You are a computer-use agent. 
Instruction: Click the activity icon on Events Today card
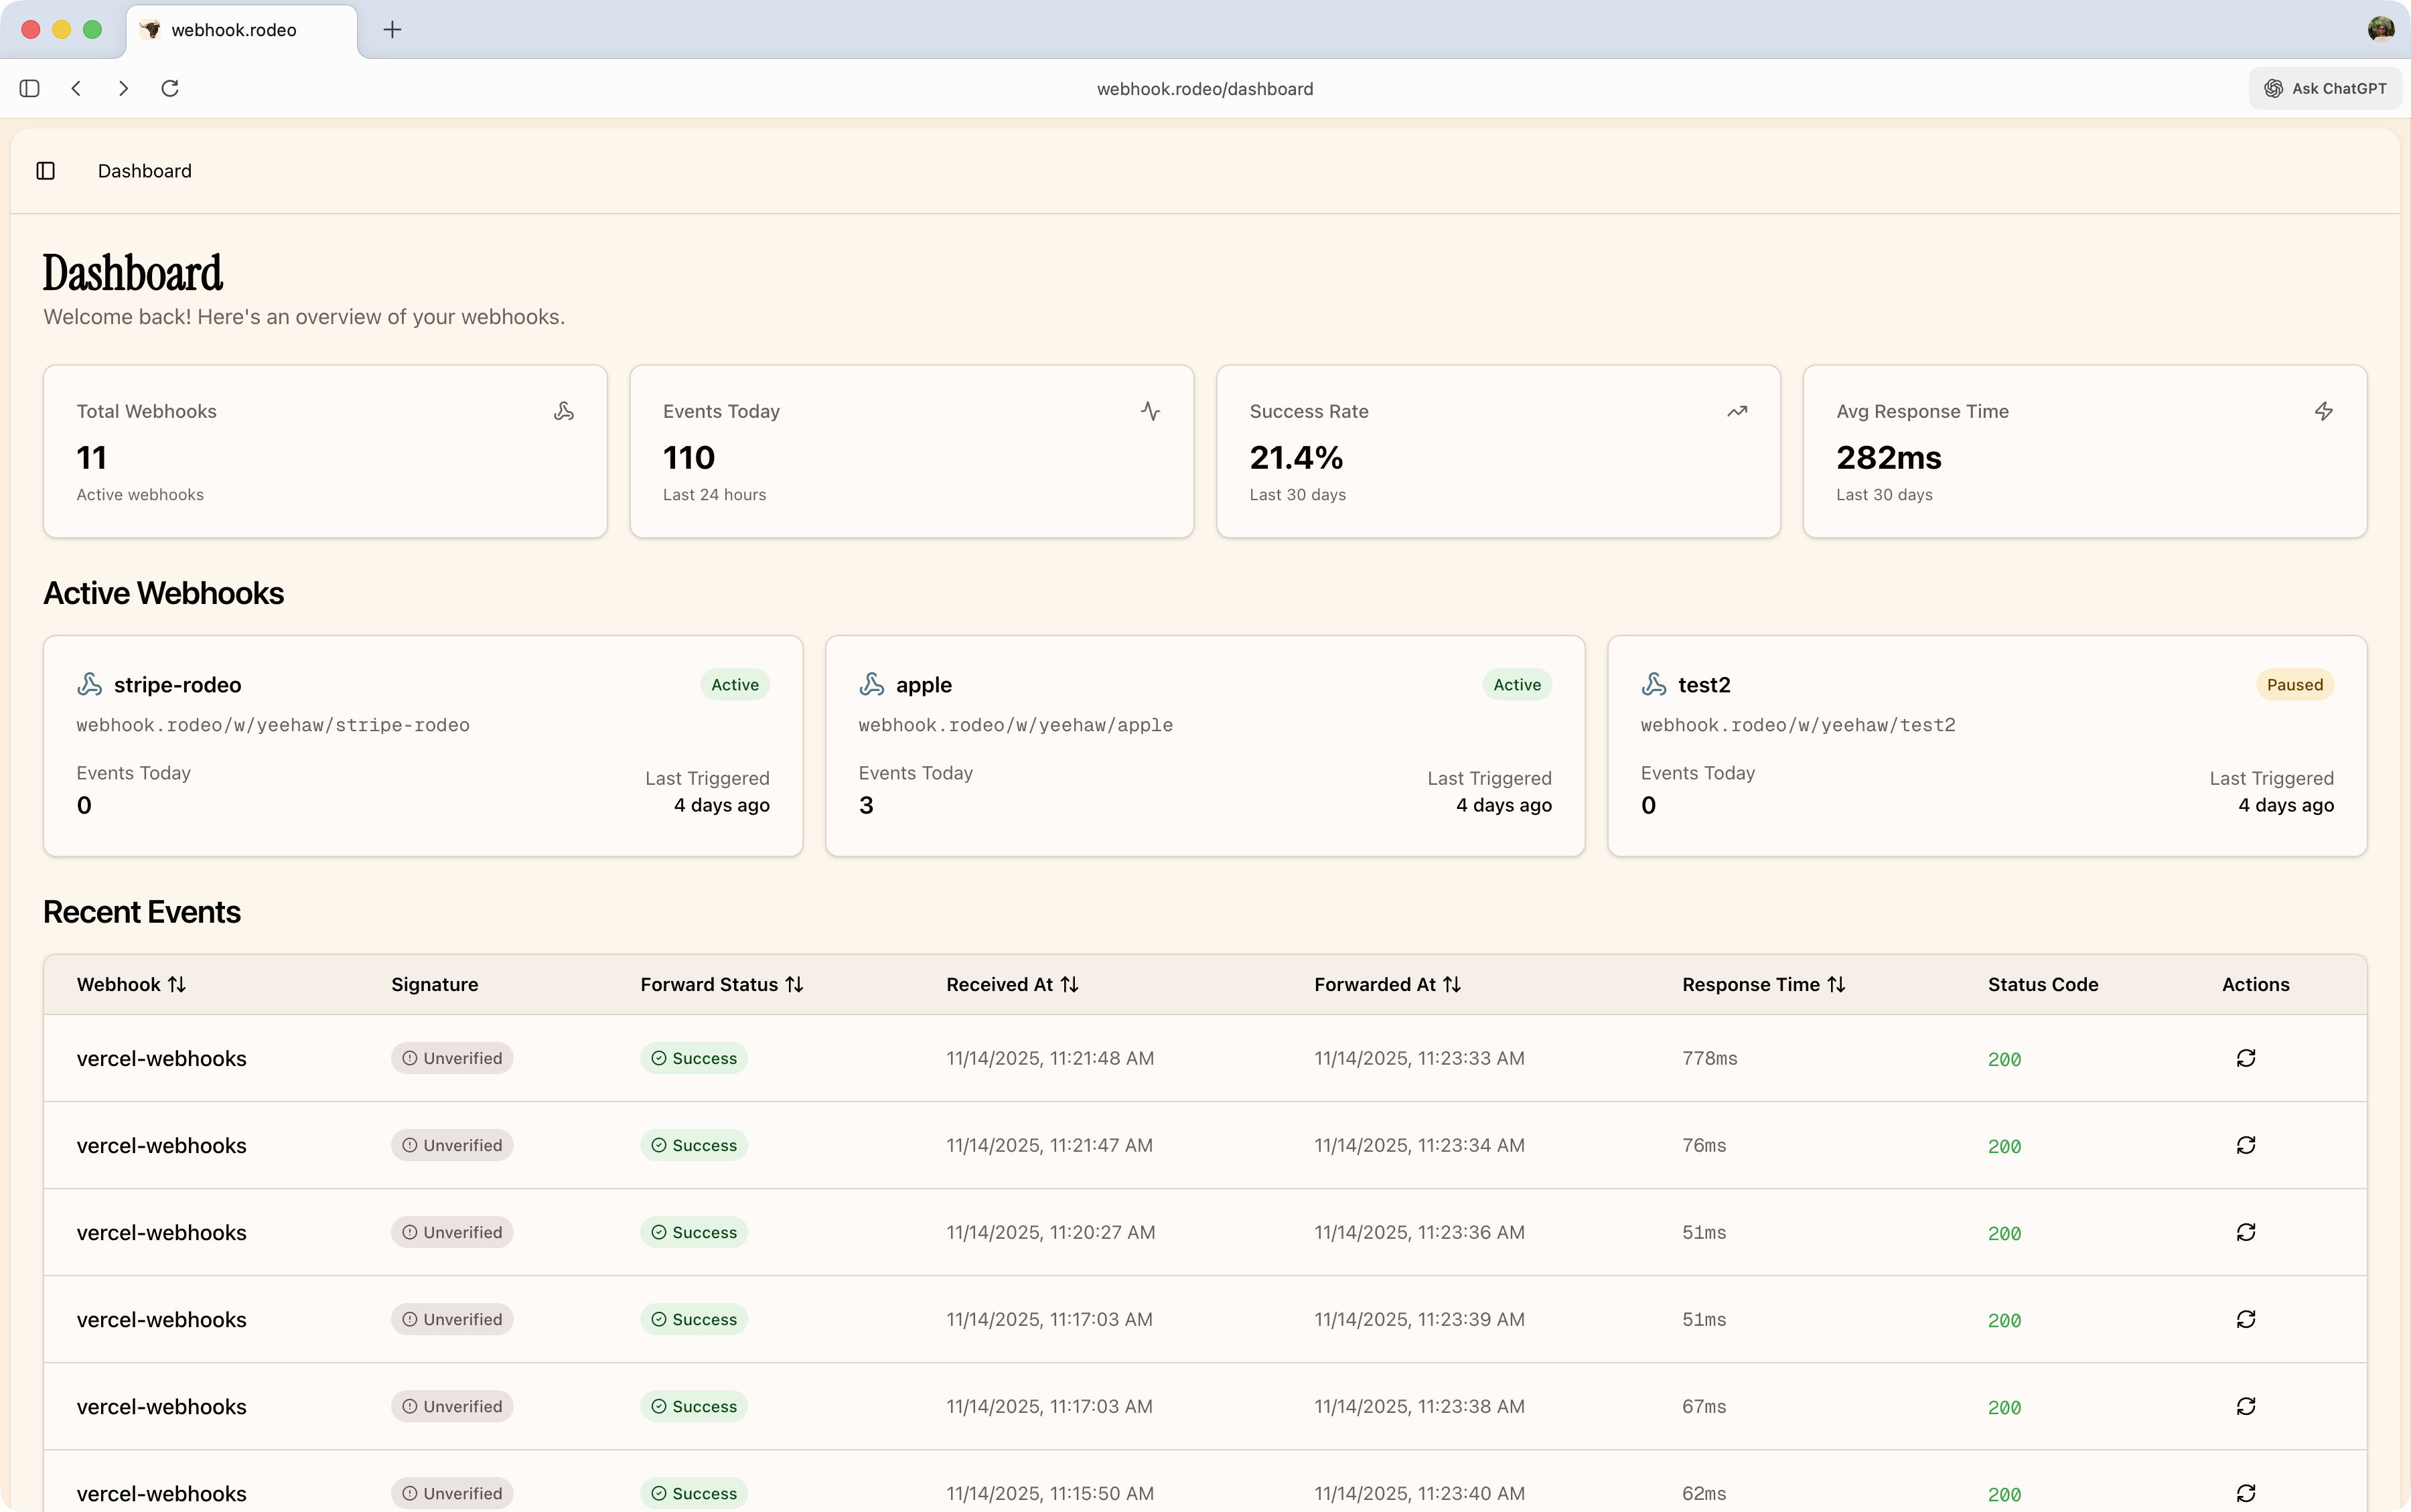(1150, 410)
